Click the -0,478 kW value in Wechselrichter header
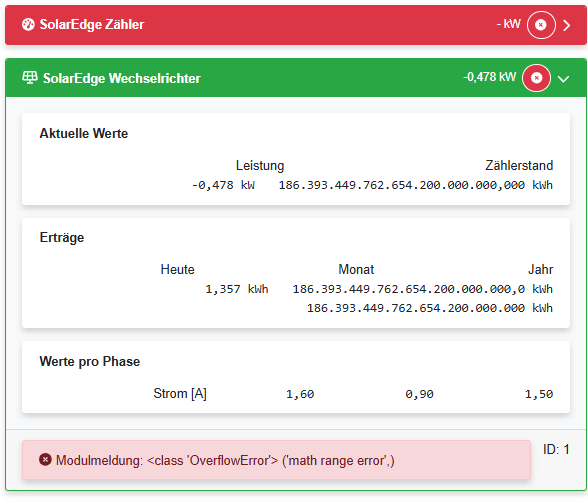588x502 pixels. [489, 77]
